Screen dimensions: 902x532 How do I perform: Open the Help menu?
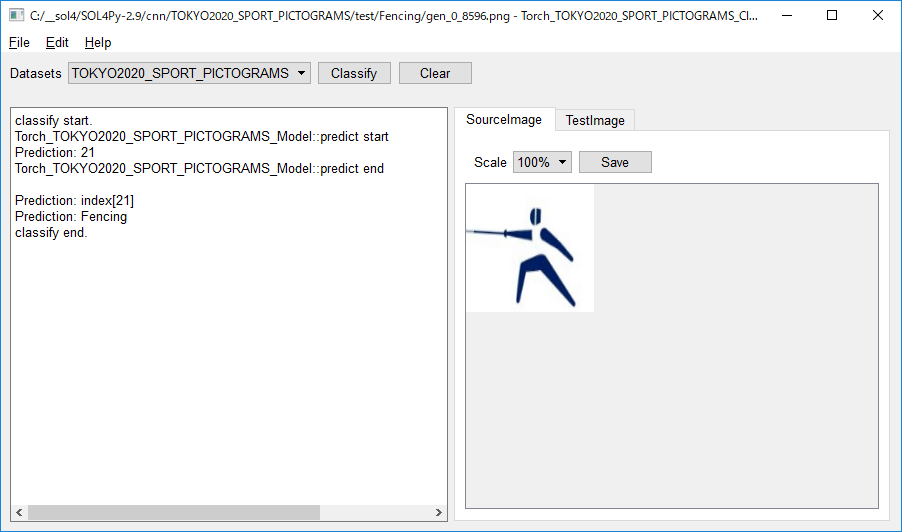(x=98, y=43)
